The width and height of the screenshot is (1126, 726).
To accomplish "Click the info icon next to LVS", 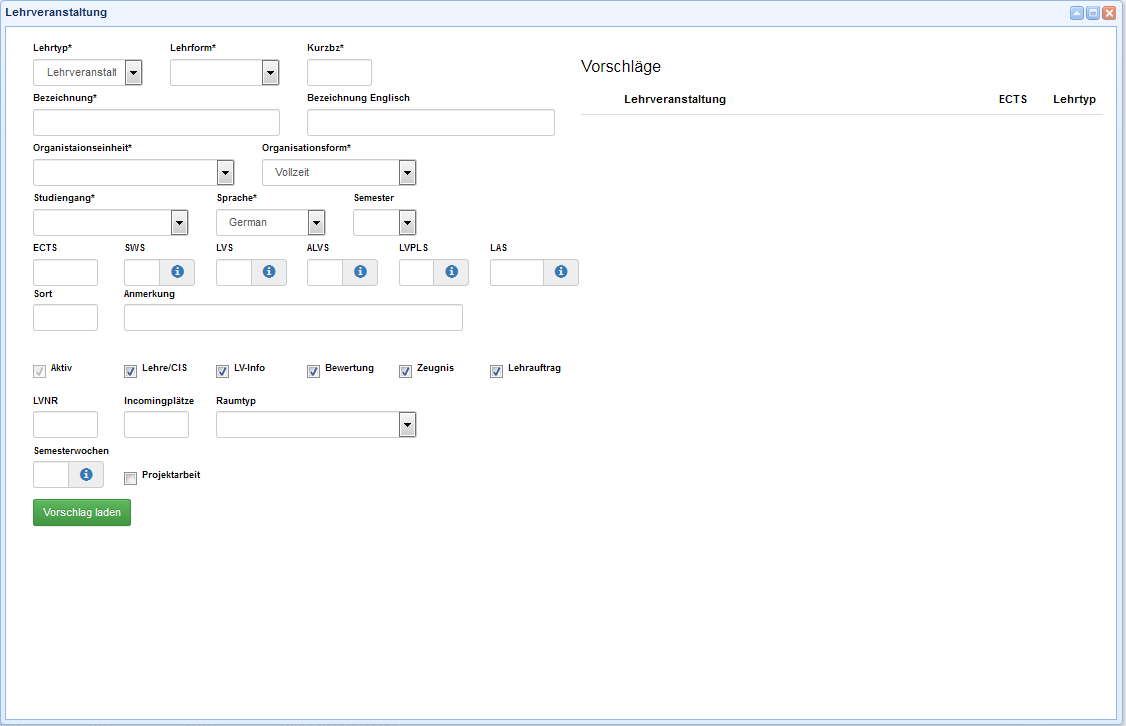I will tap(269, 272).
